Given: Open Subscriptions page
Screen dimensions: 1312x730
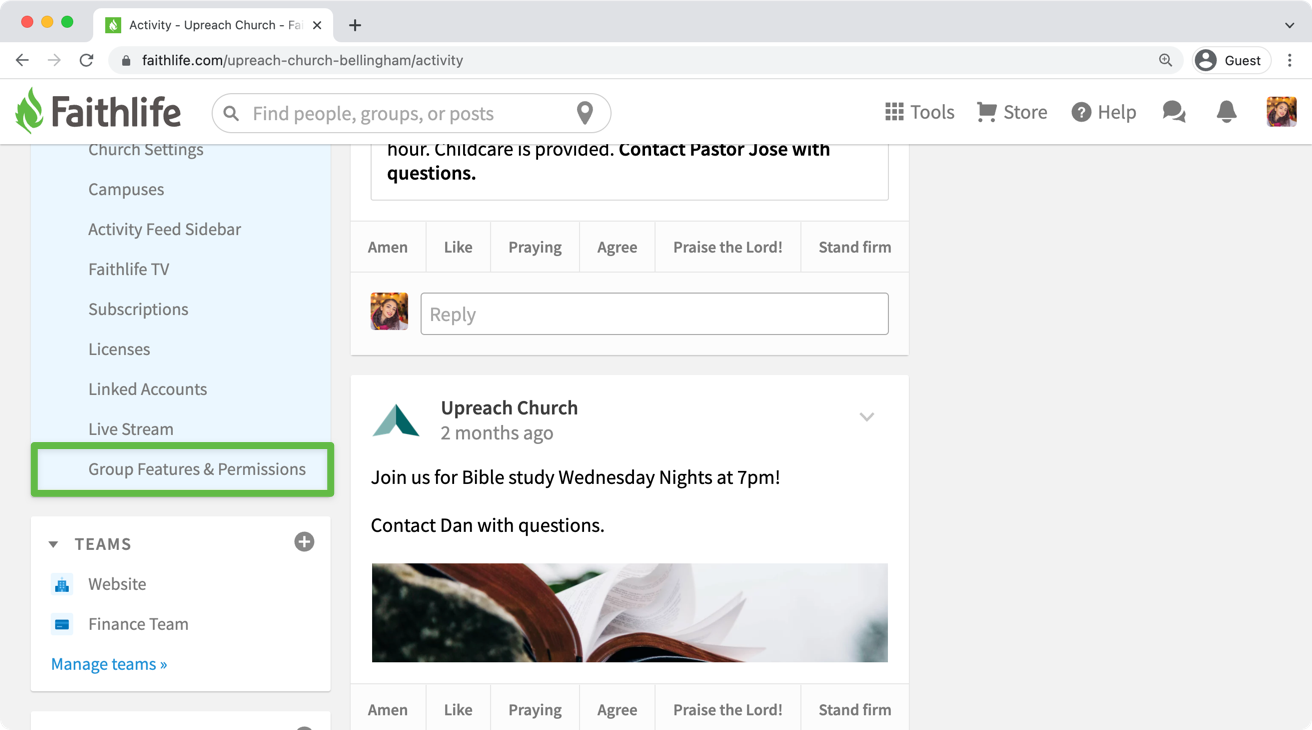Looking at the screenshot, I should click(x=138, y=309).
